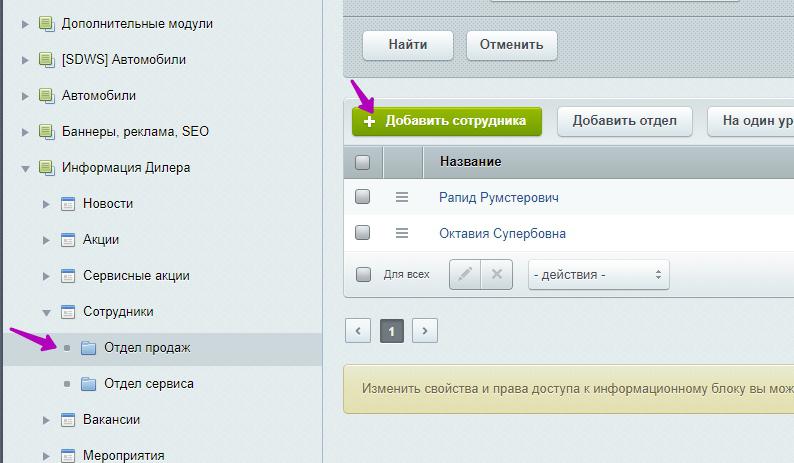Open the Рапид Румстерович link
This screenshot has width=794, height=463.
(499, 198)
